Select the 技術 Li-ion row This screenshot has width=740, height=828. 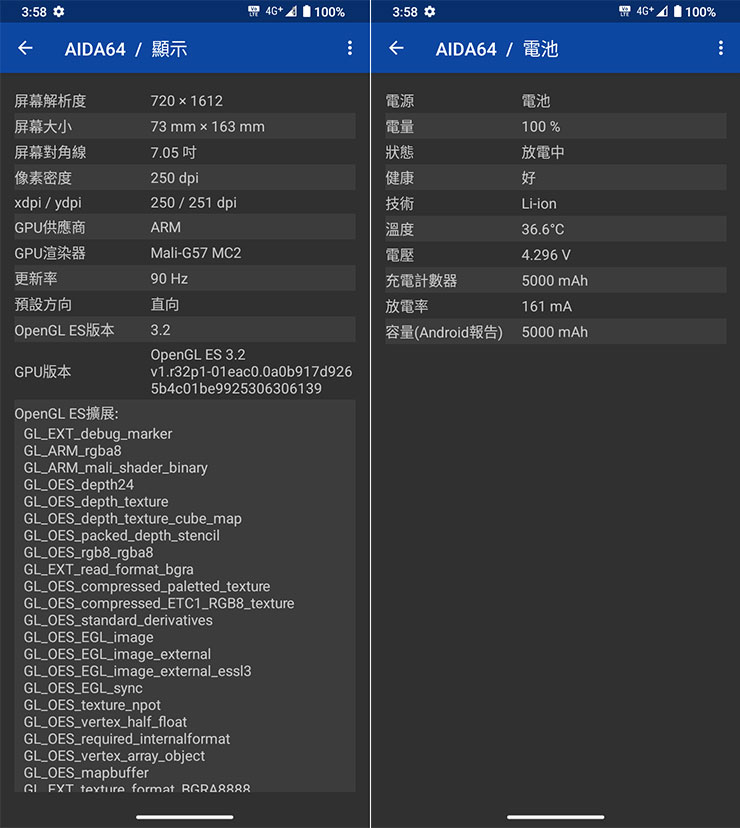(x=555, y=203)
